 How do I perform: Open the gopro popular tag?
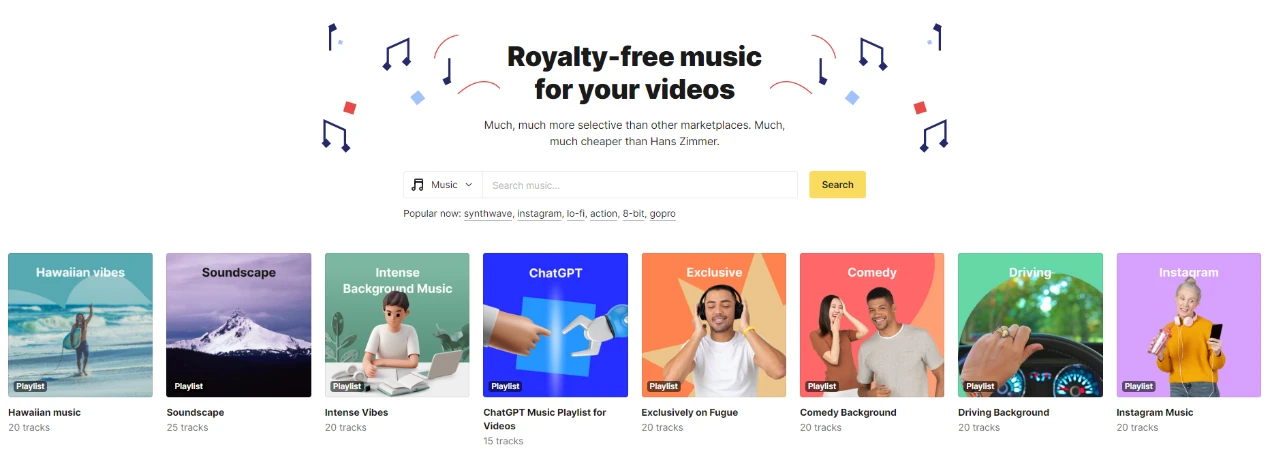pos(662,214)
